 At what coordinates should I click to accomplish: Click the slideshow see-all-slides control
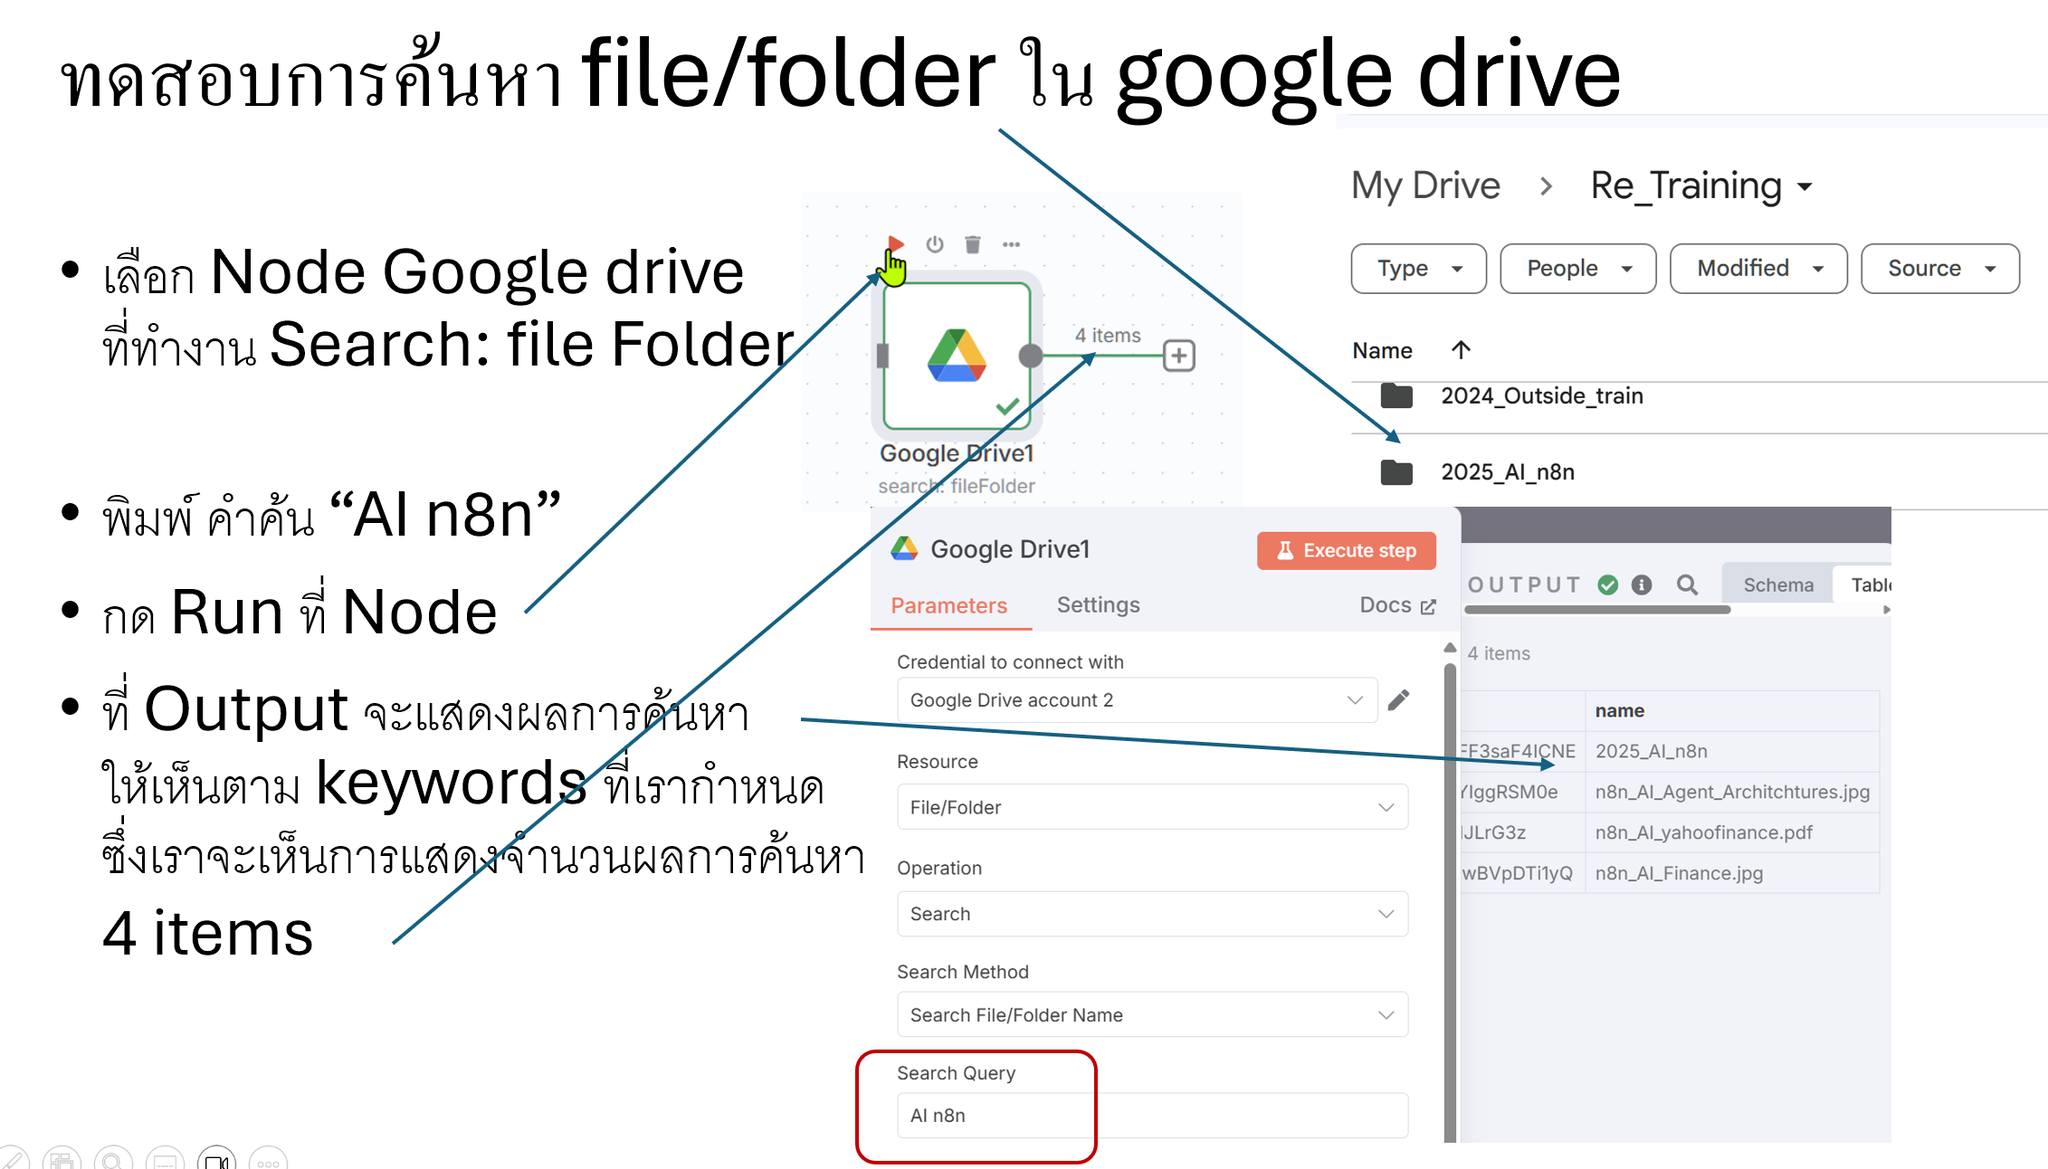[x=62, y=1160]
